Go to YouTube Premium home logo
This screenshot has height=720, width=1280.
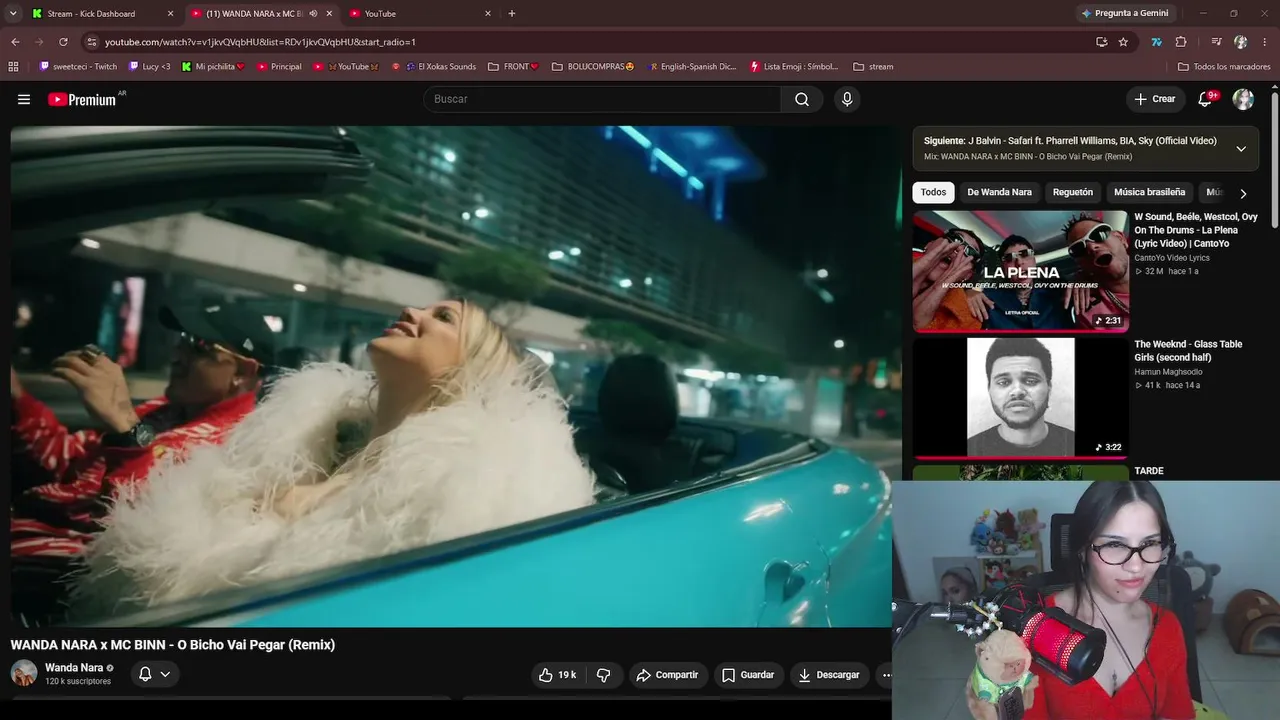[82, 99]
